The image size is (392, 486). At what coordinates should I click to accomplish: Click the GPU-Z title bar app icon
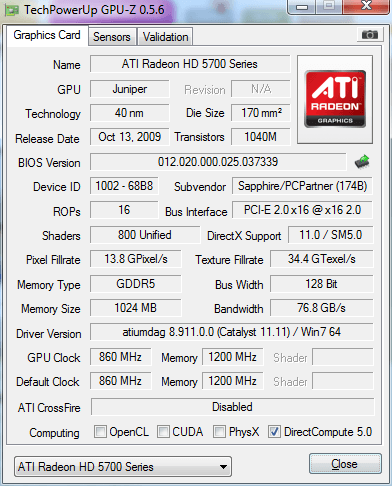point(12,10)
